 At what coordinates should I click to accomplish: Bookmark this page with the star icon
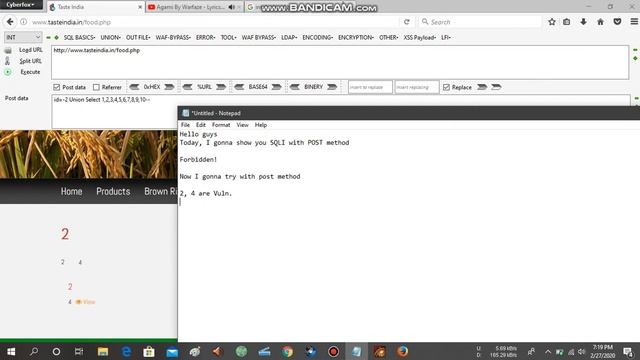[x=552, y=22]
